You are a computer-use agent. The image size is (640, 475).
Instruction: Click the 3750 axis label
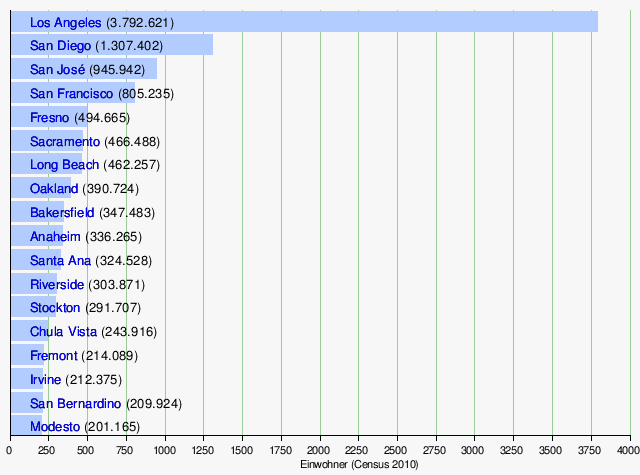589,450
